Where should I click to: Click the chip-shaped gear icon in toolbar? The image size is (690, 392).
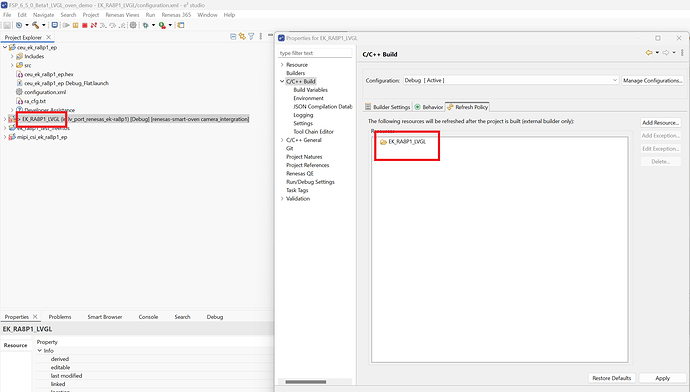tap(133, 25)
